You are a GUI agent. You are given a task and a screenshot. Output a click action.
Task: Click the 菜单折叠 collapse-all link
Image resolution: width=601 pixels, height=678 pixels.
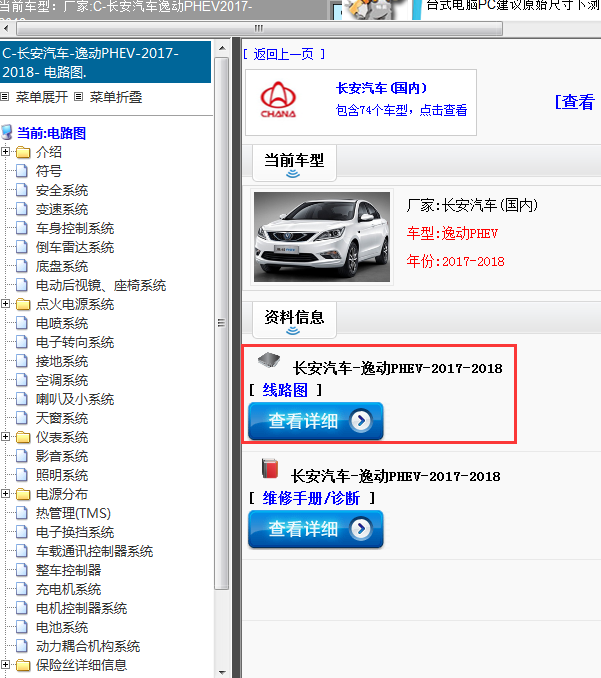click(115, 97)
